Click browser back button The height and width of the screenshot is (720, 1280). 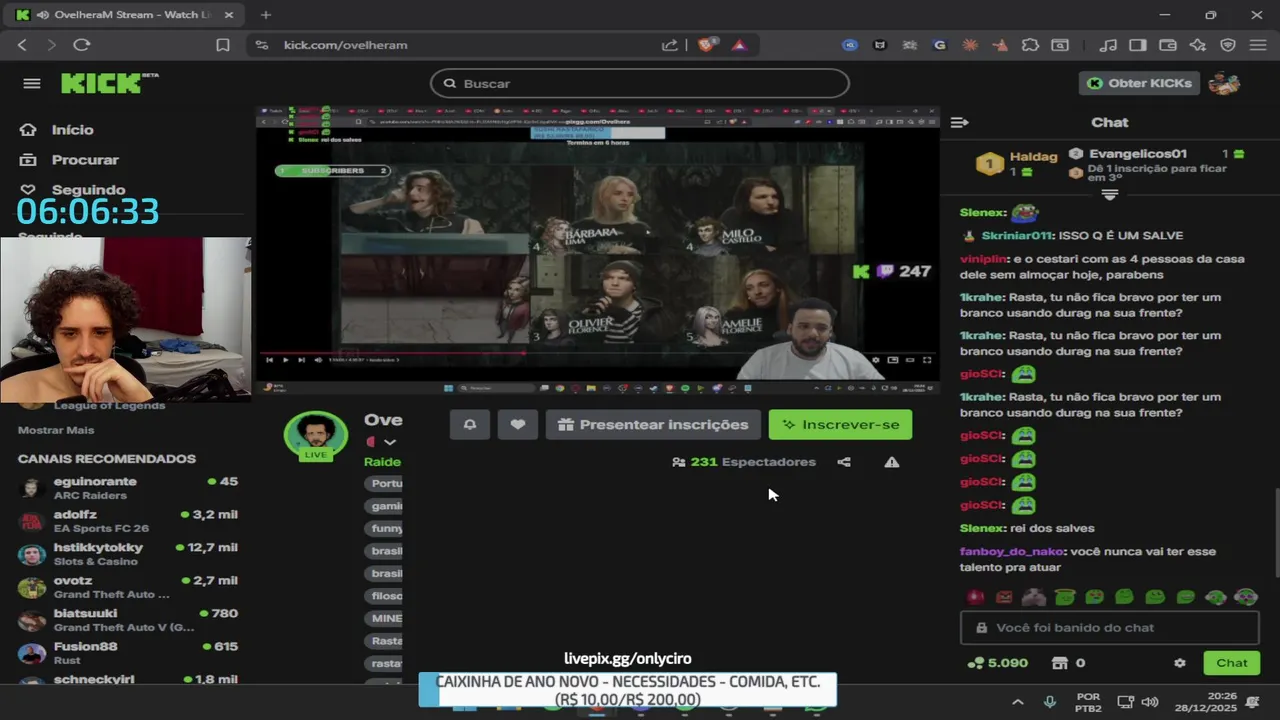(x=22, y=45)
